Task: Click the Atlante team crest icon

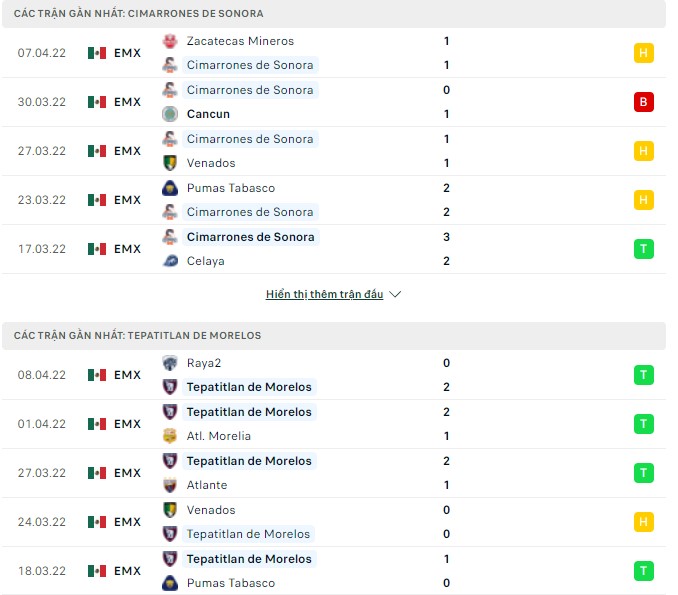Action: click(x=170, y=485)
